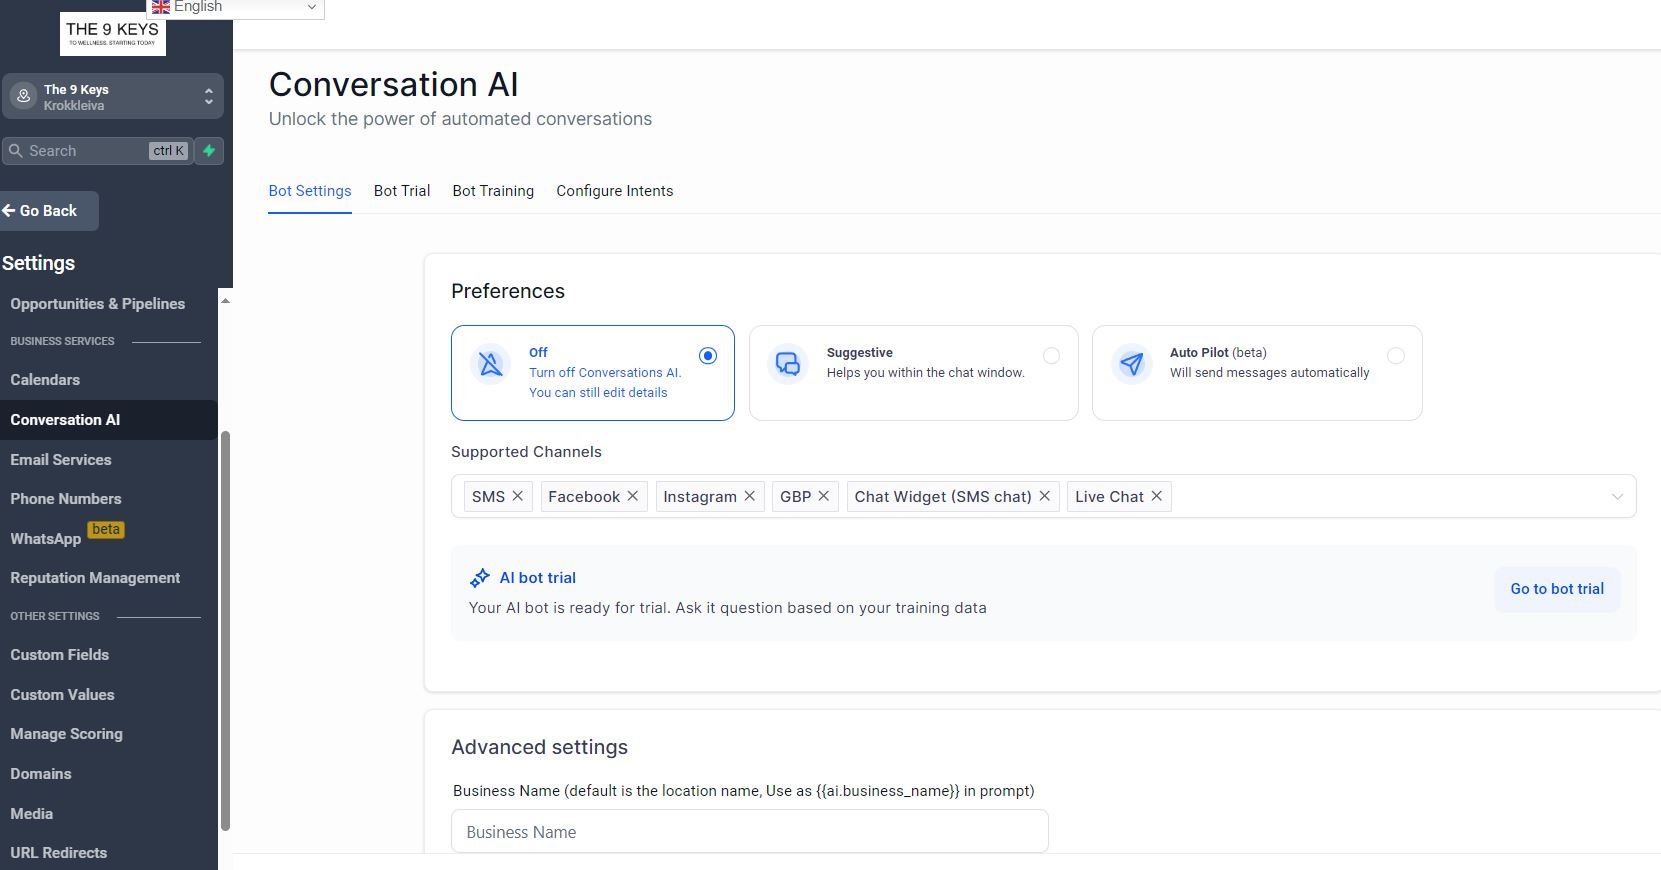Remove the Chat Widget (SMS chat) tag
Image resolution: width=1661 pixels, height=870 pixels.
pos(1045,496)
